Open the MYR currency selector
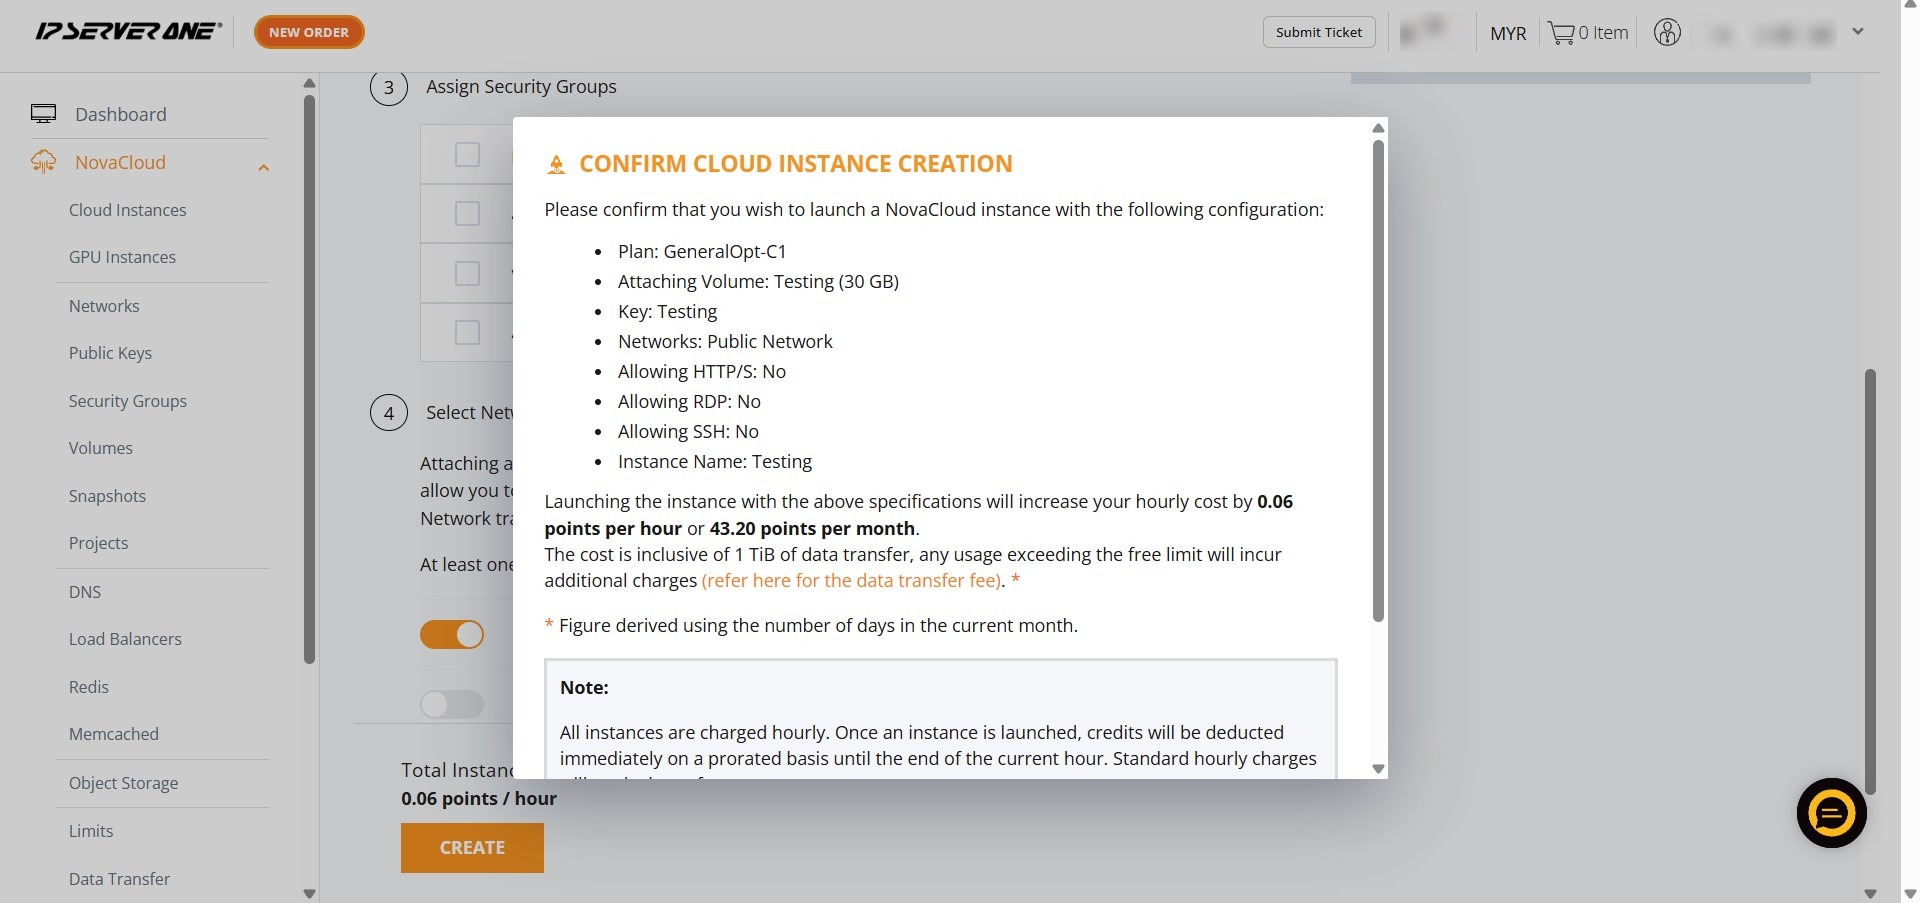 [x=1507, y=33]
